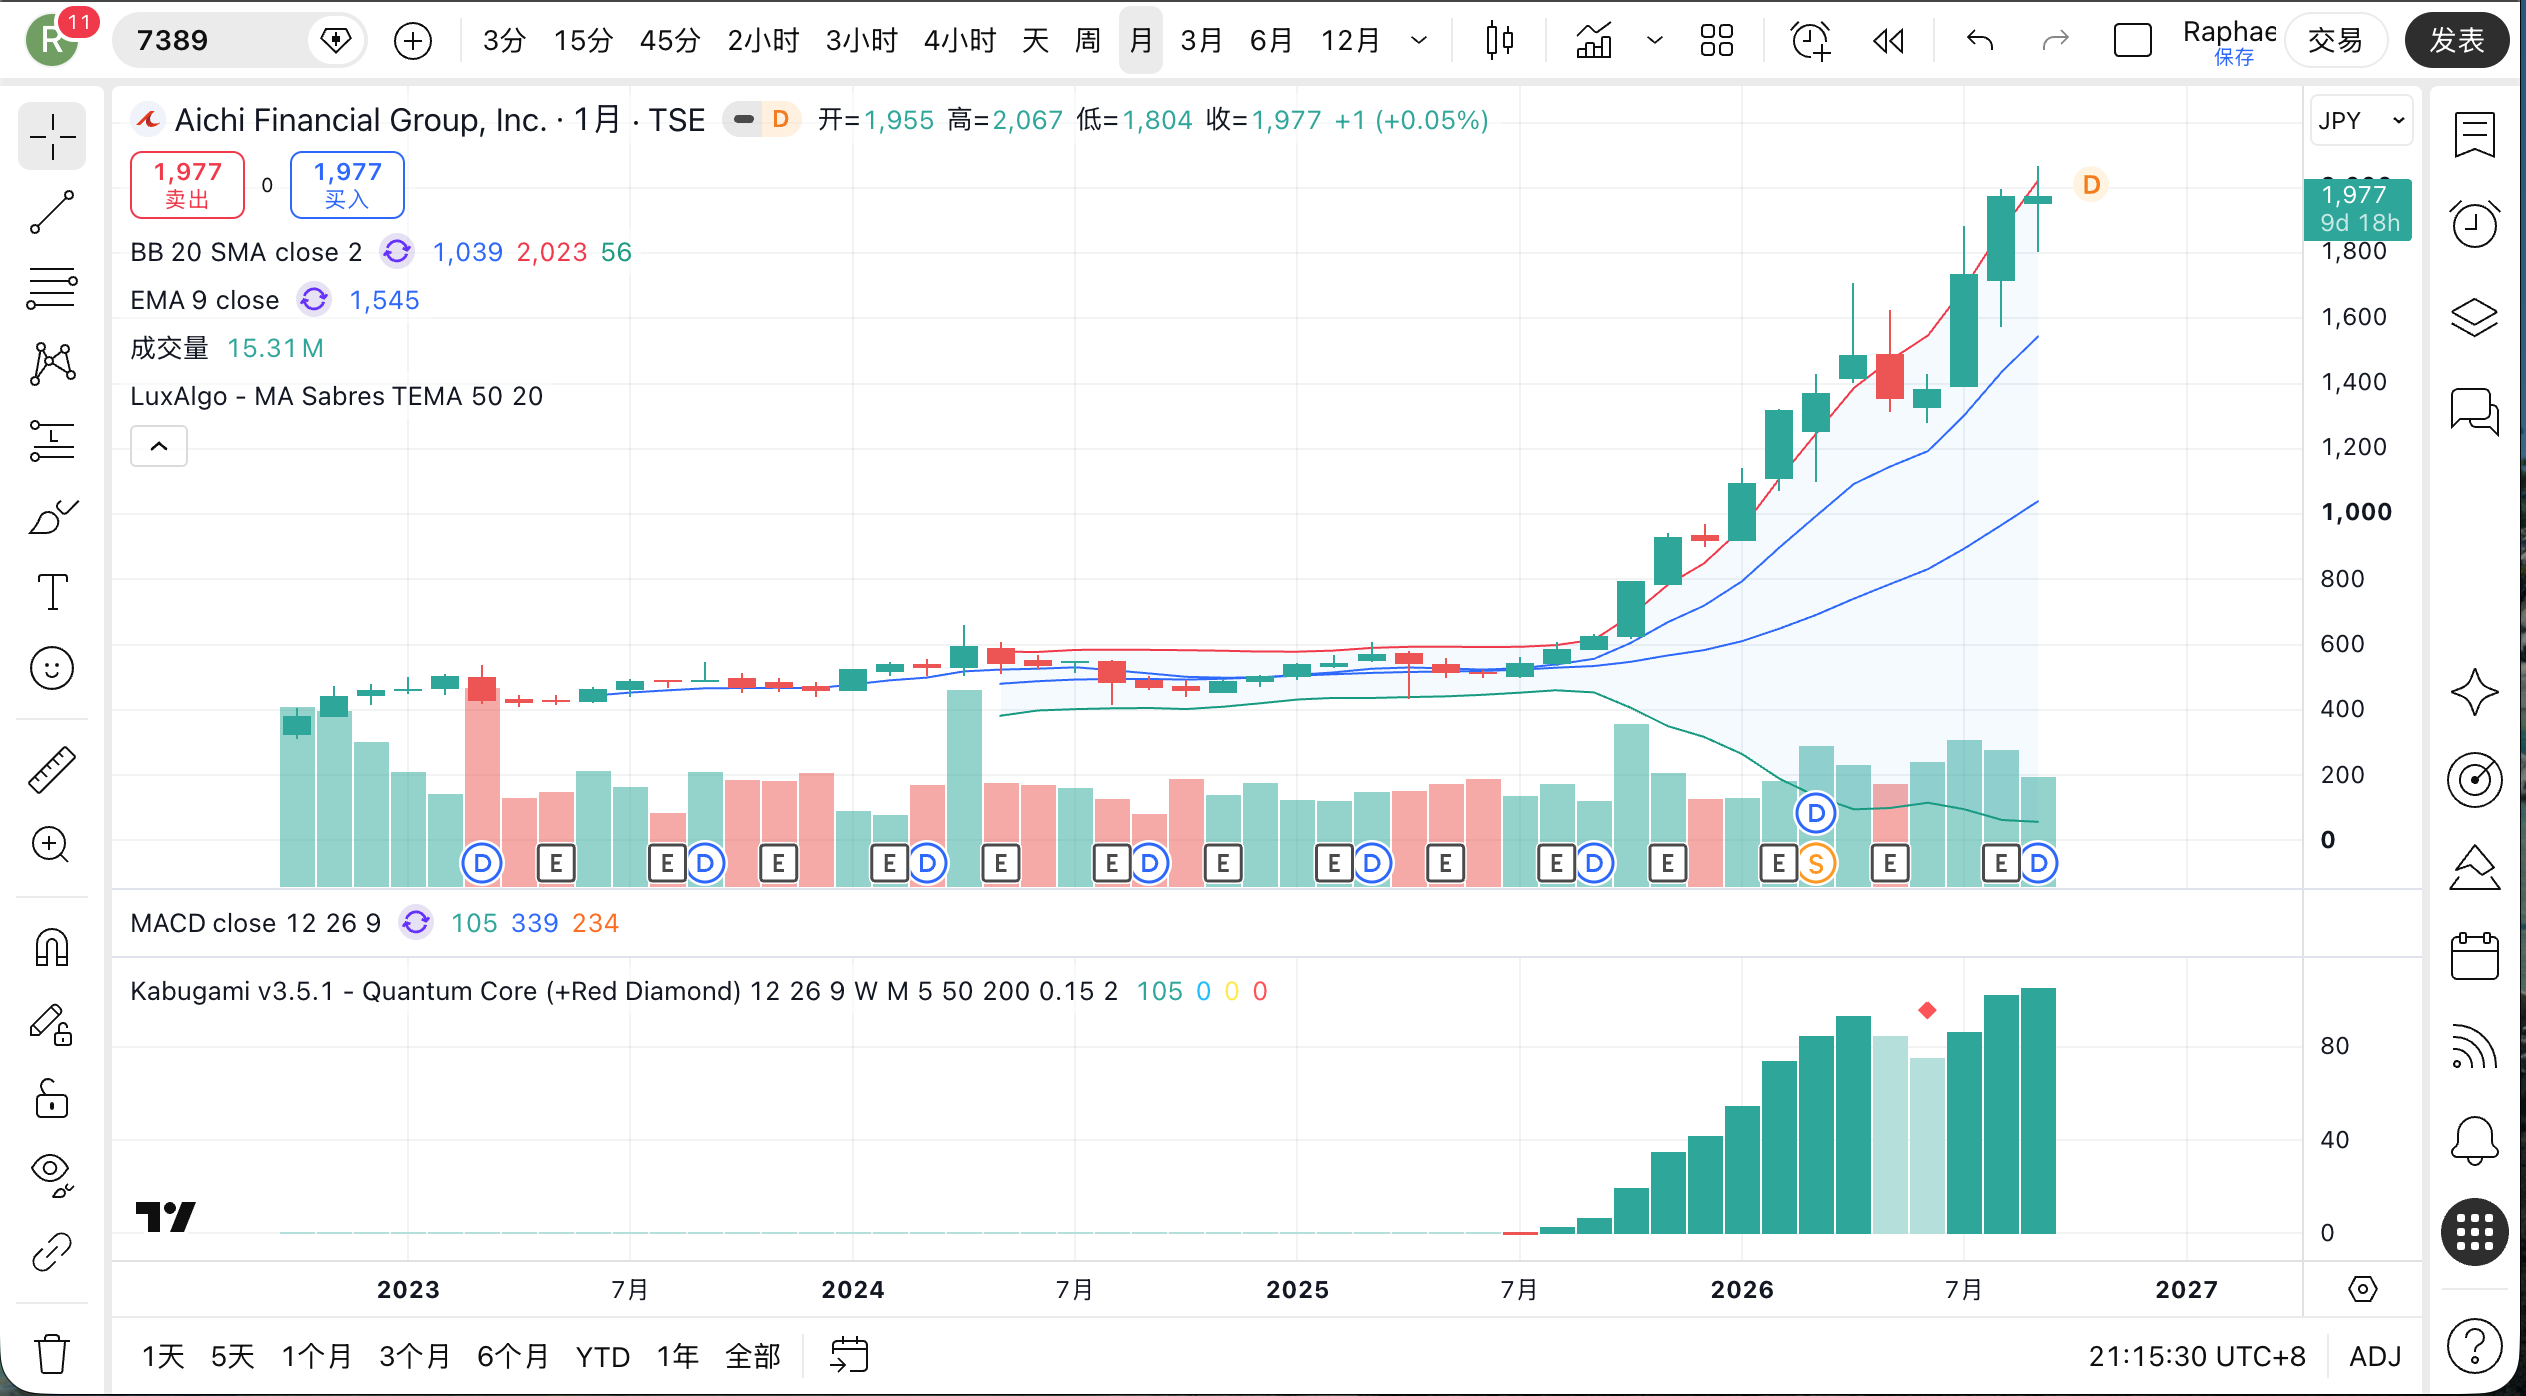Select the 天 daily interval
Viewport: 2526px width, 1396px height.
pyautogui.click(x=1036, y=40)
